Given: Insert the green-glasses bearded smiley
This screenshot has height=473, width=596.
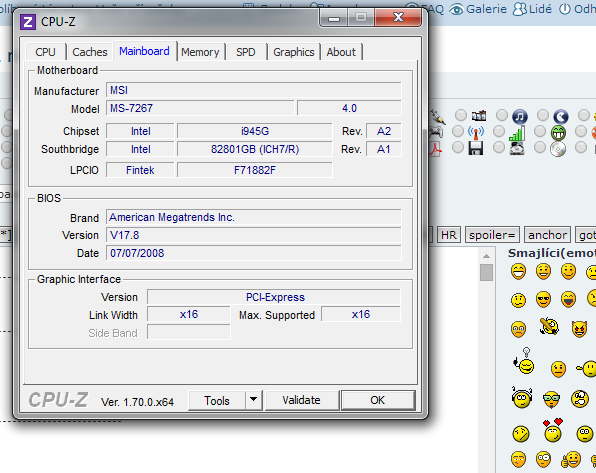Looking at the screenshot, I should pyautogui.click(x=551, y=400).
